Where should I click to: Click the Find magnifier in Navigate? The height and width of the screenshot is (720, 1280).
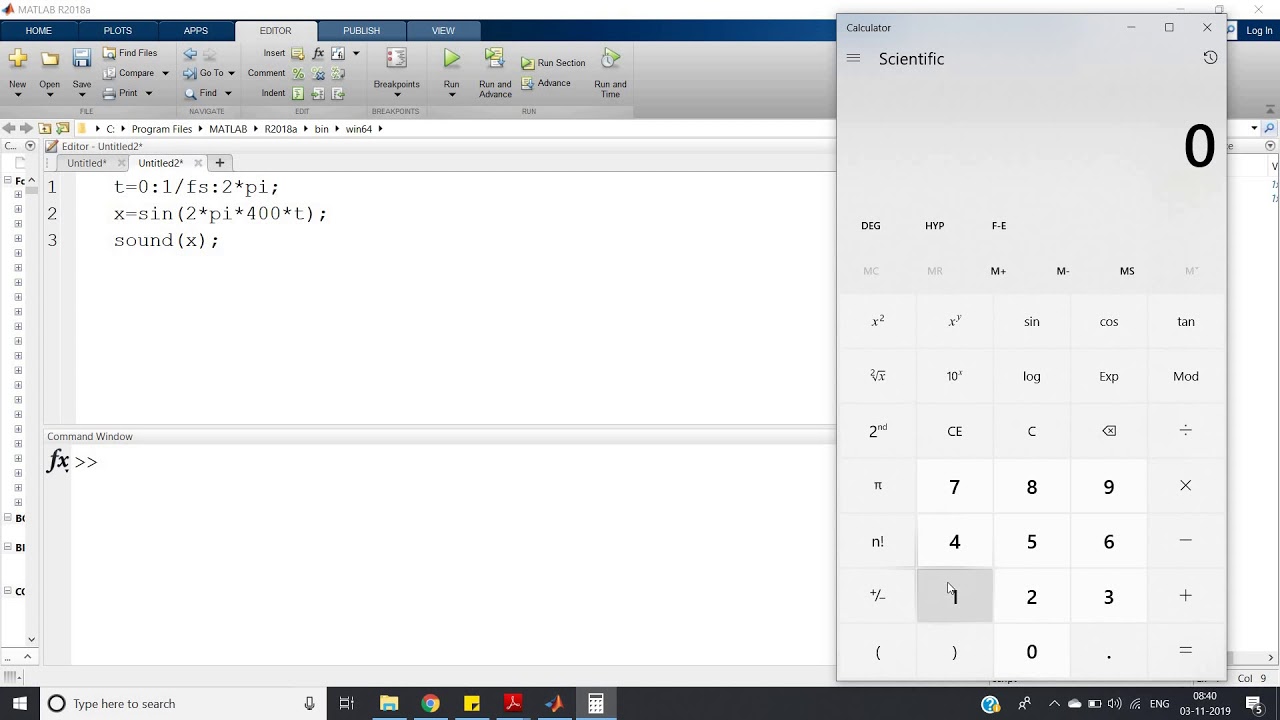pyautogui.click(x=190, y=93)
